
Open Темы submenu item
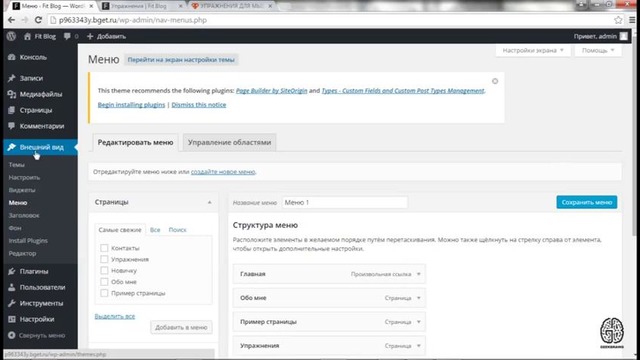pos(17,165)
